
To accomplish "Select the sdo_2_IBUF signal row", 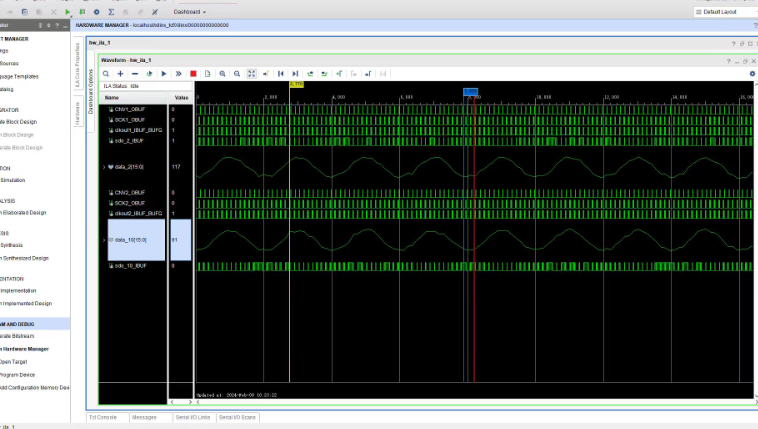I will 133,141.
